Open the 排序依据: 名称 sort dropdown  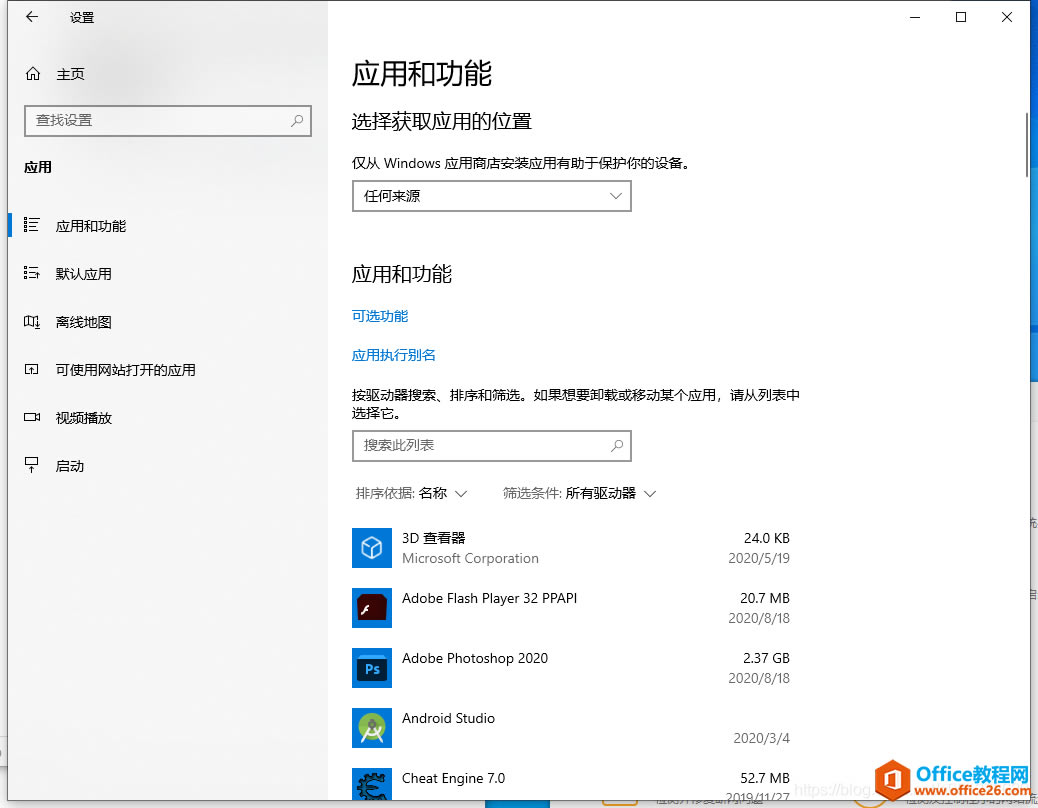411,493
